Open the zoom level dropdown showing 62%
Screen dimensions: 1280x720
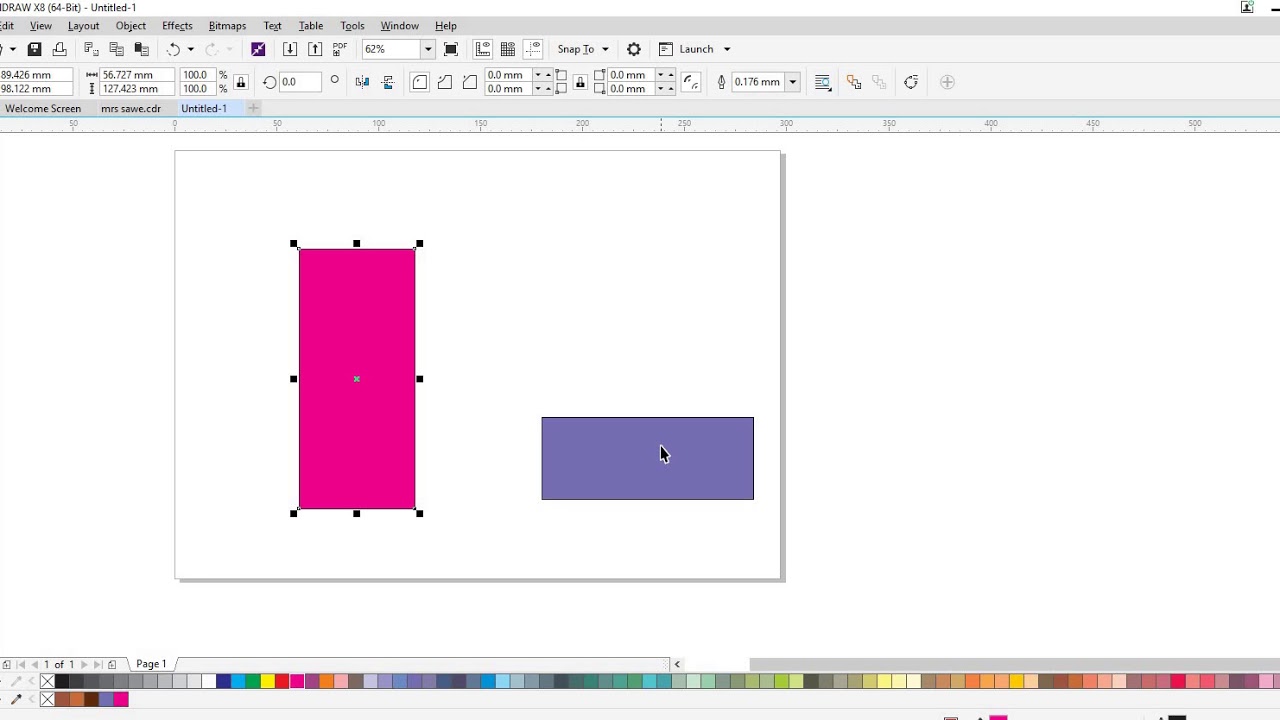tap(428, 49)
